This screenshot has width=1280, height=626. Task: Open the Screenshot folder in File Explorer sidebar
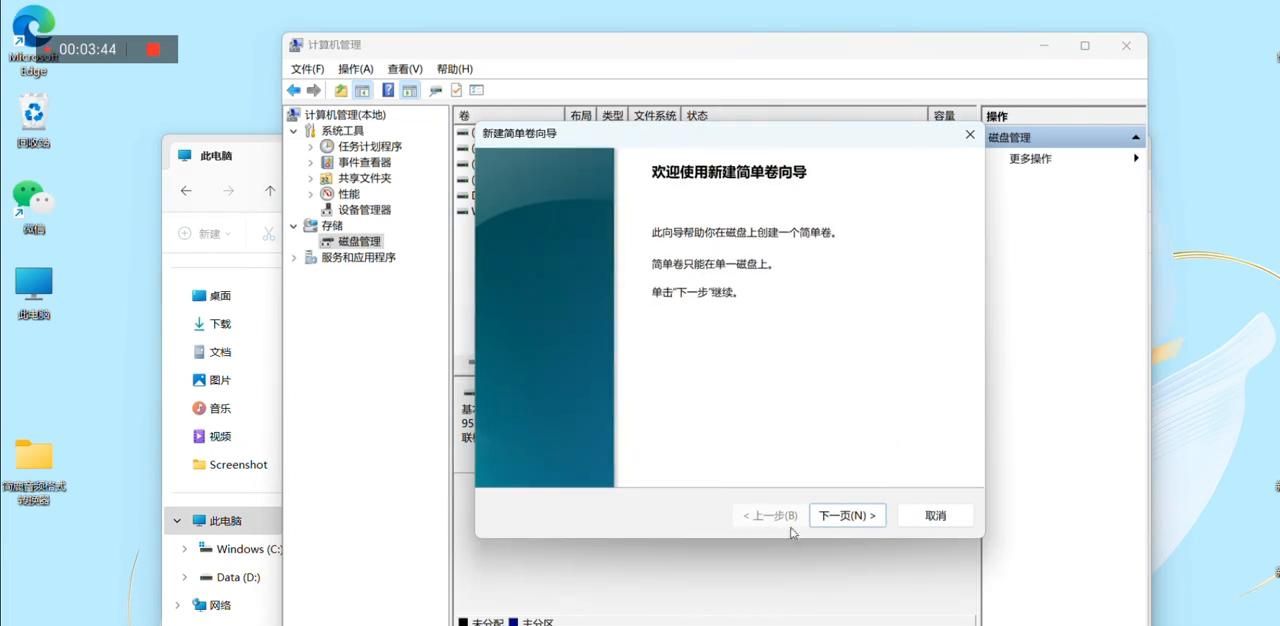pos(237,464)
